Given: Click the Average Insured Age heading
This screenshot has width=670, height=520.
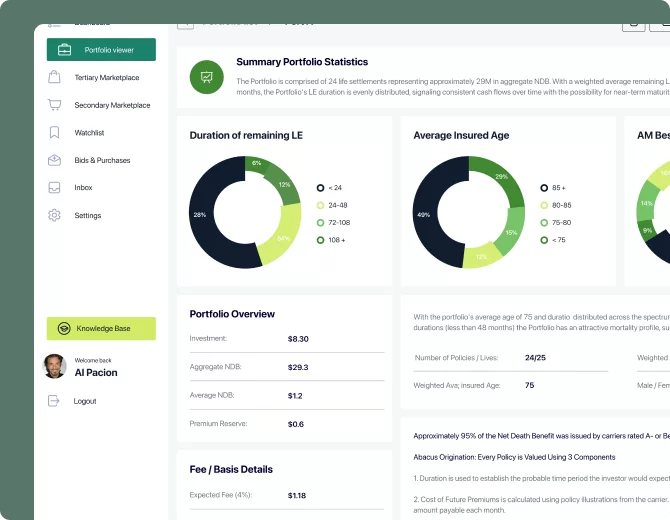Looking at the screenshot, I should (461, 135).
